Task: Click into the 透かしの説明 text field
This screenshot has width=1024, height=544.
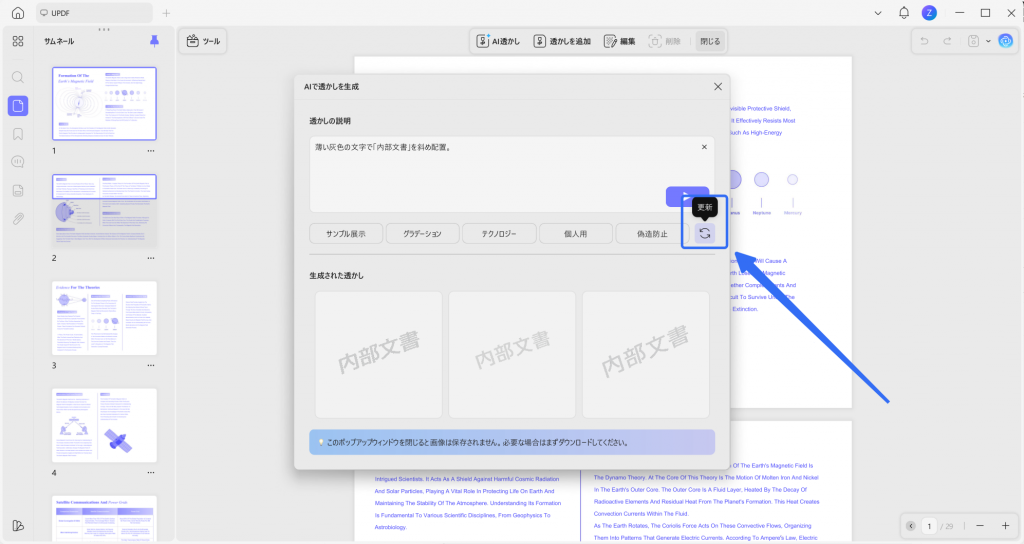Action: pyautogui.click(x=511, y=174)
